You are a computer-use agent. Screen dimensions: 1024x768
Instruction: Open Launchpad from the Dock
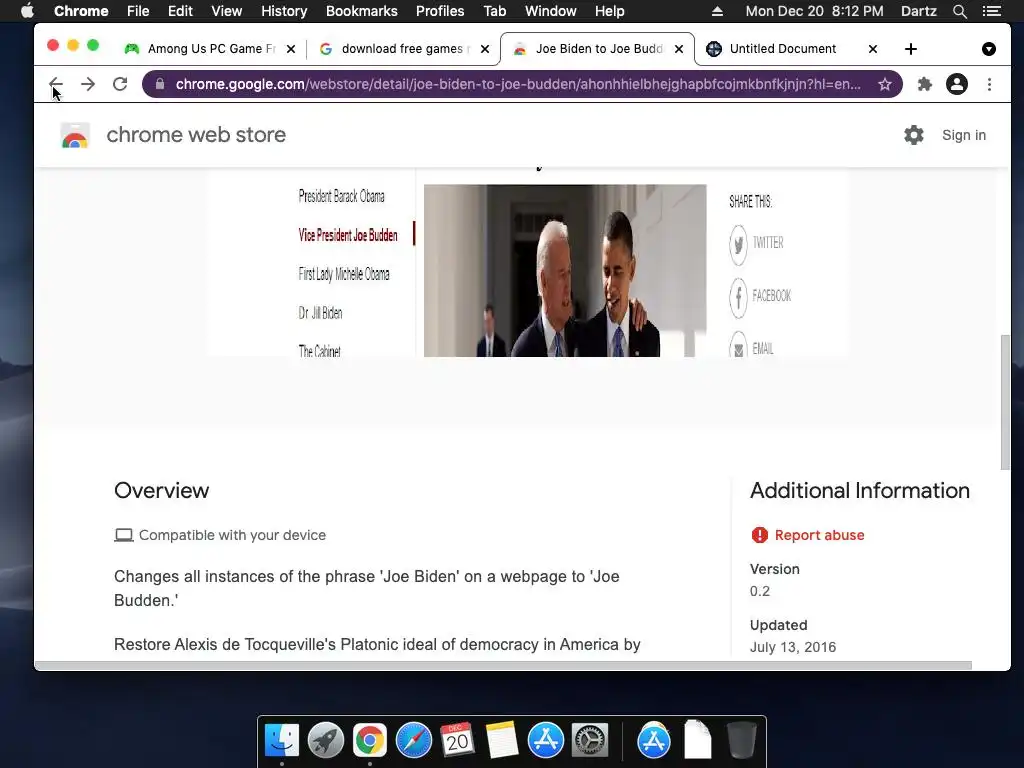[x=325, y=741]
